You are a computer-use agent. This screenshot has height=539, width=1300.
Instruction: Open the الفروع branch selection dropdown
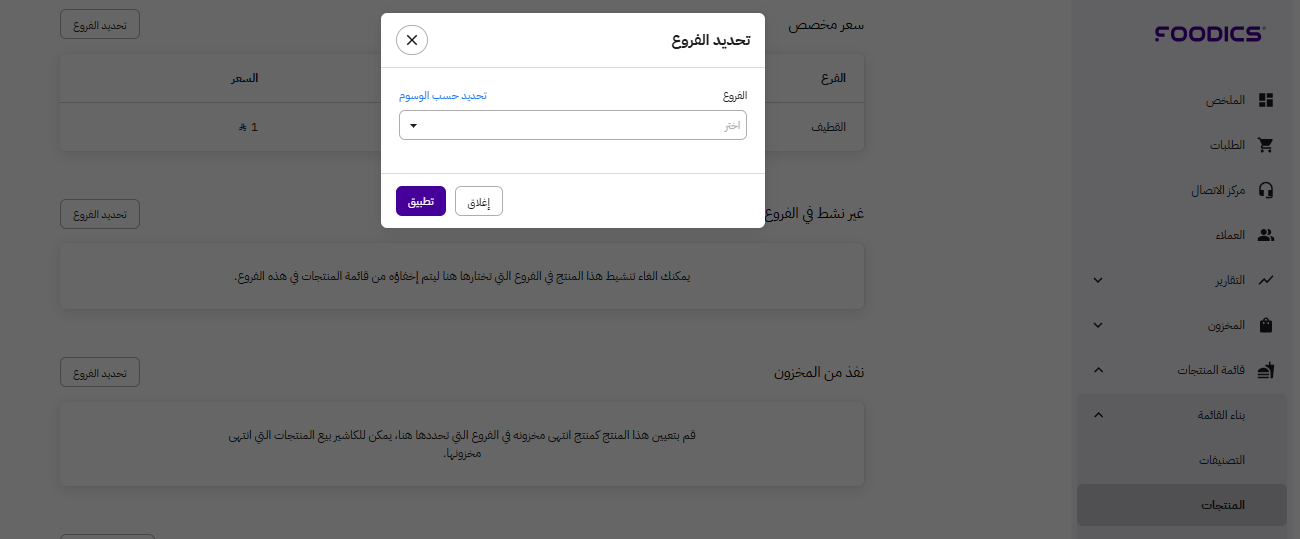click(572, 125)
